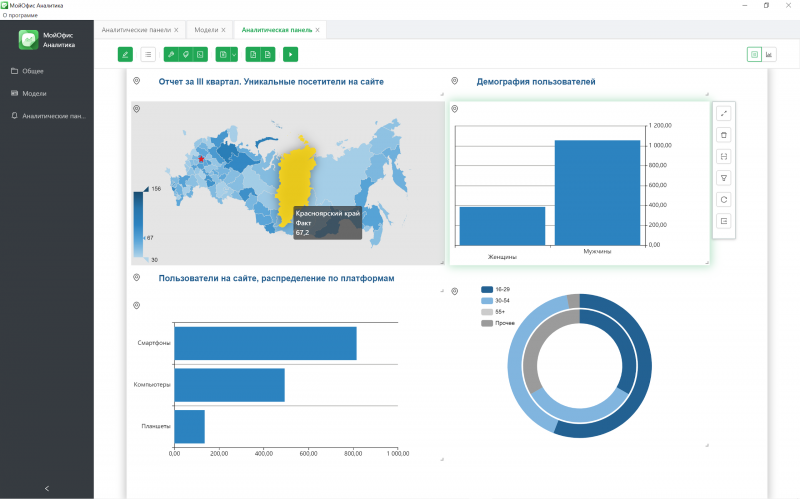Click the 16-29 legend color swatch
Image resolution: width=800 pixels, height=499 pixels.
[487, 289]
